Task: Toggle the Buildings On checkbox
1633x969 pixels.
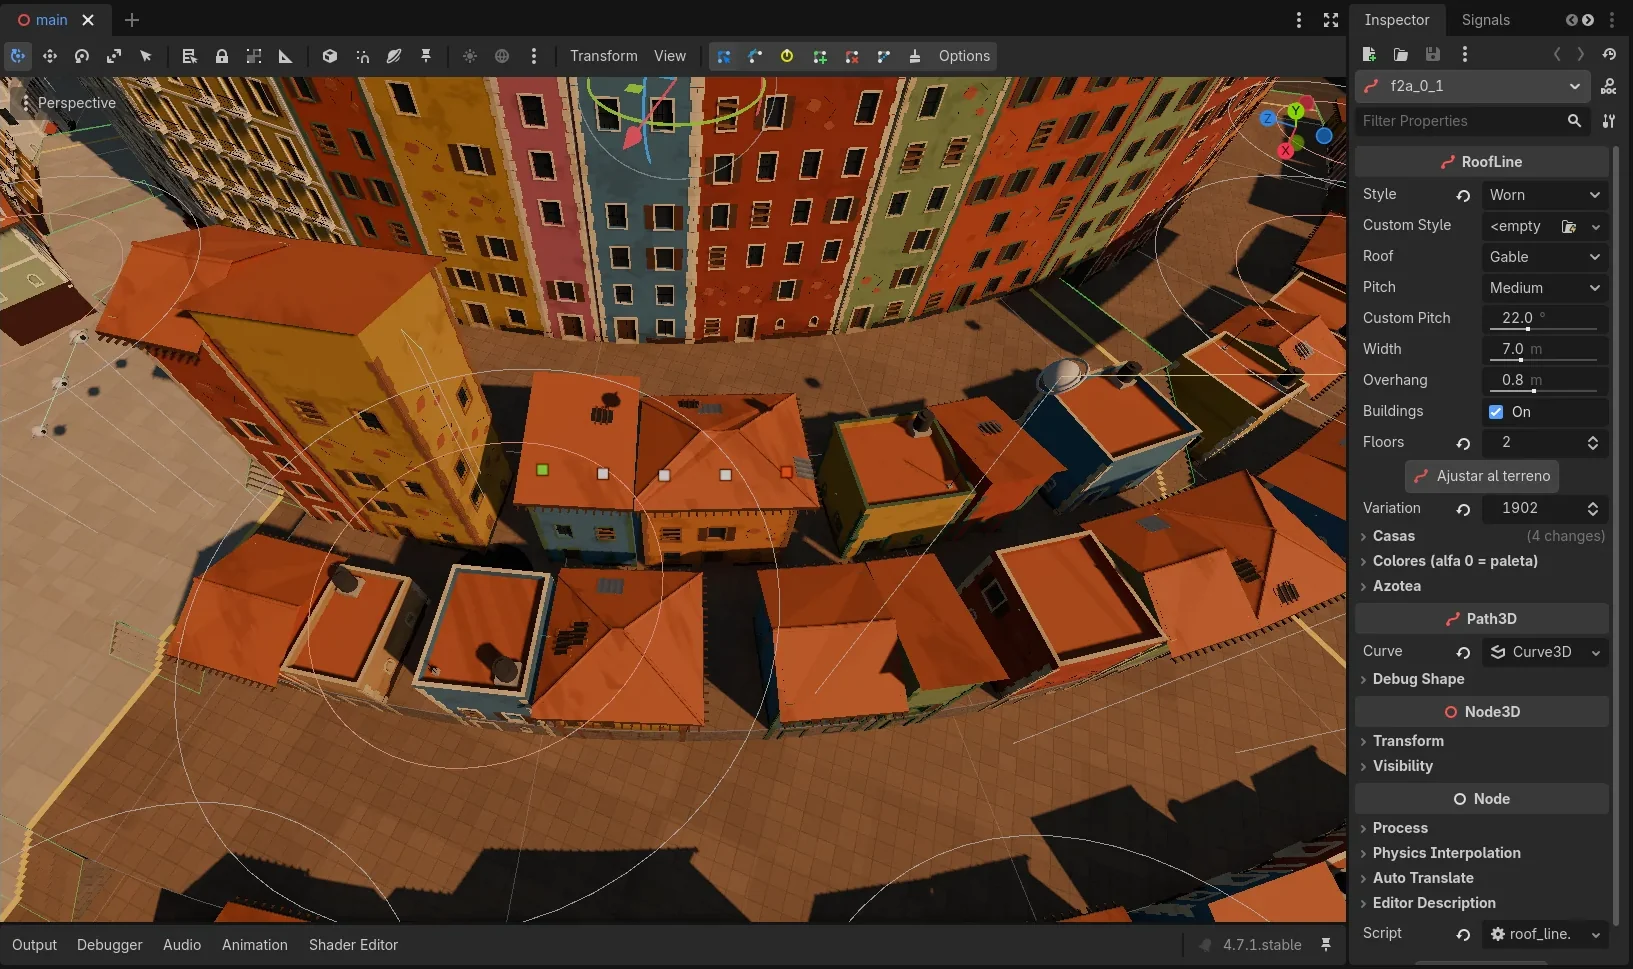Action: pyautogui.click(x=1496, y=412)
